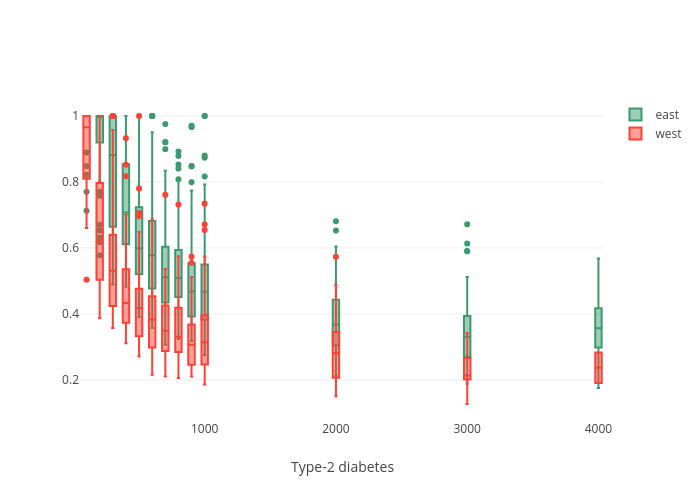Click the topmost green outlier at 3000
The width and height of the screenshot is (700, 500).
(x=467, y=224)
